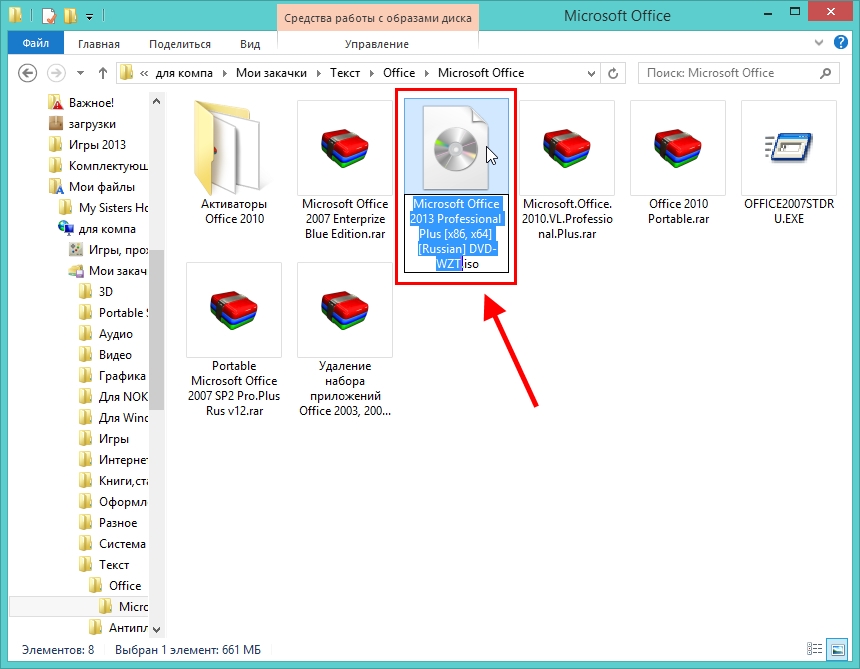The image size is (860, 669).
Task: Select the Система folder in the tree
Action: pyautogui.click(x=112, y=543)
